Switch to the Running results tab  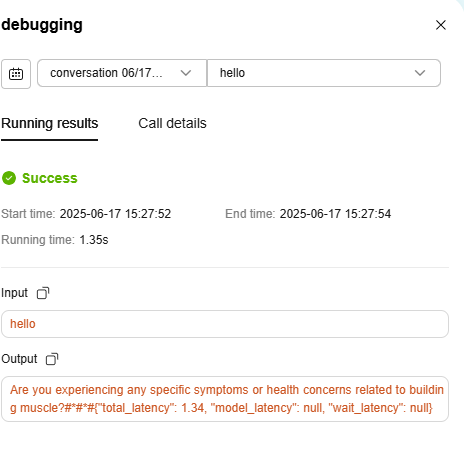point(50,123)
